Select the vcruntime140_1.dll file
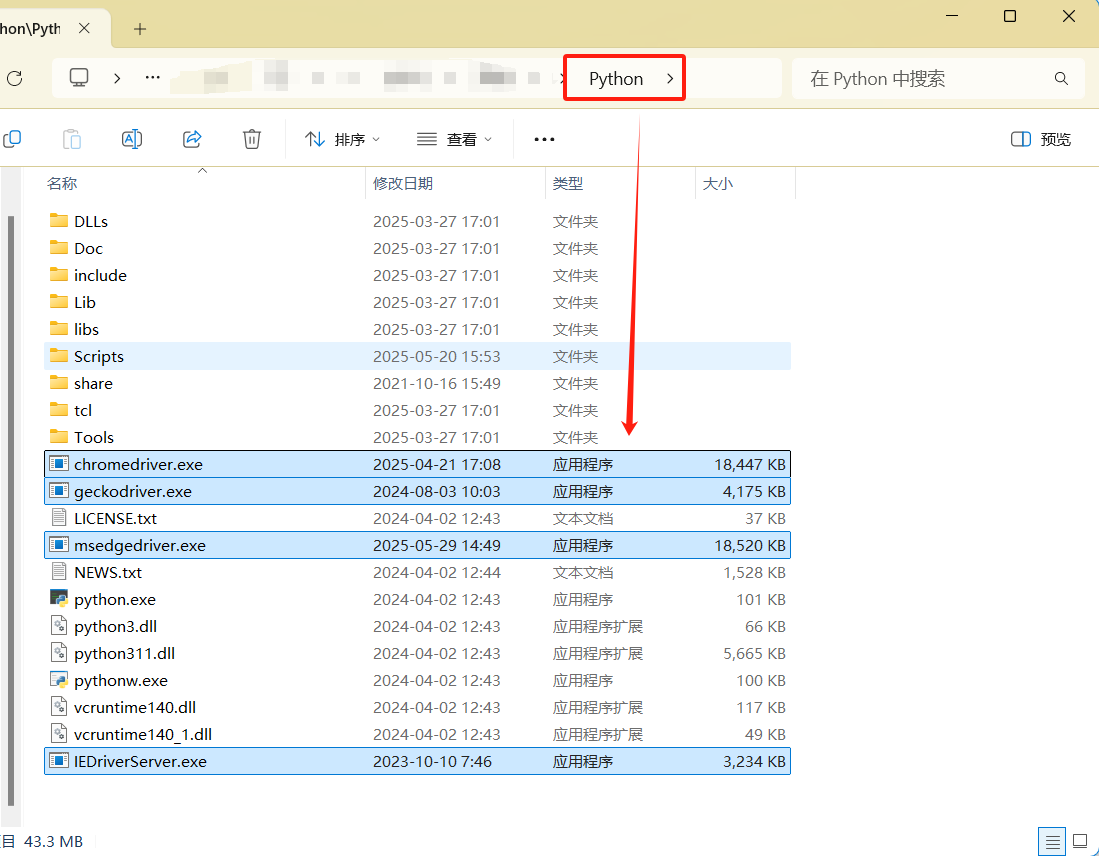This screenshot has width=1099, height=856. tap(417, 734)
